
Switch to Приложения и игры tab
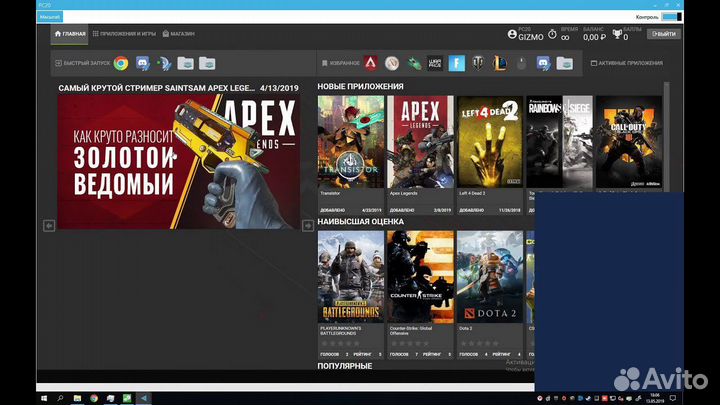[x=124, y=34]
